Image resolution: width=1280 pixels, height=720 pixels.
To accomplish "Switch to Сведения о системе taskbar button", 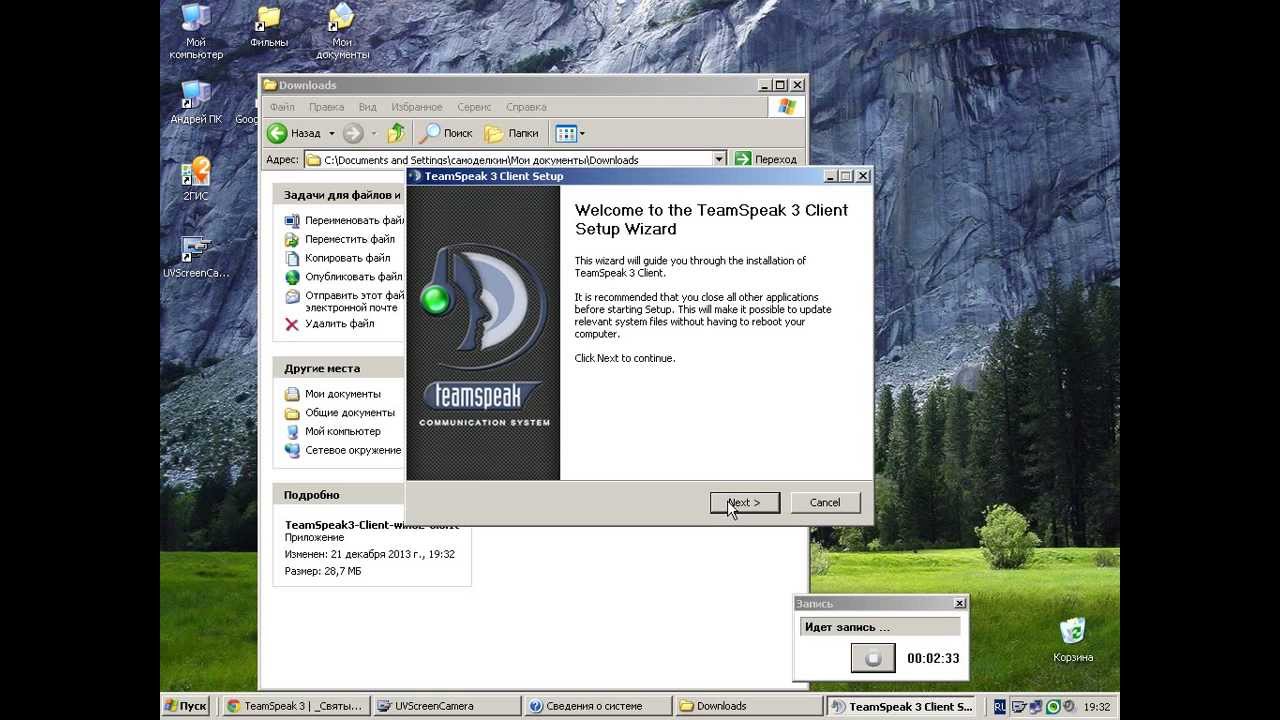I will tap(598, 706).
